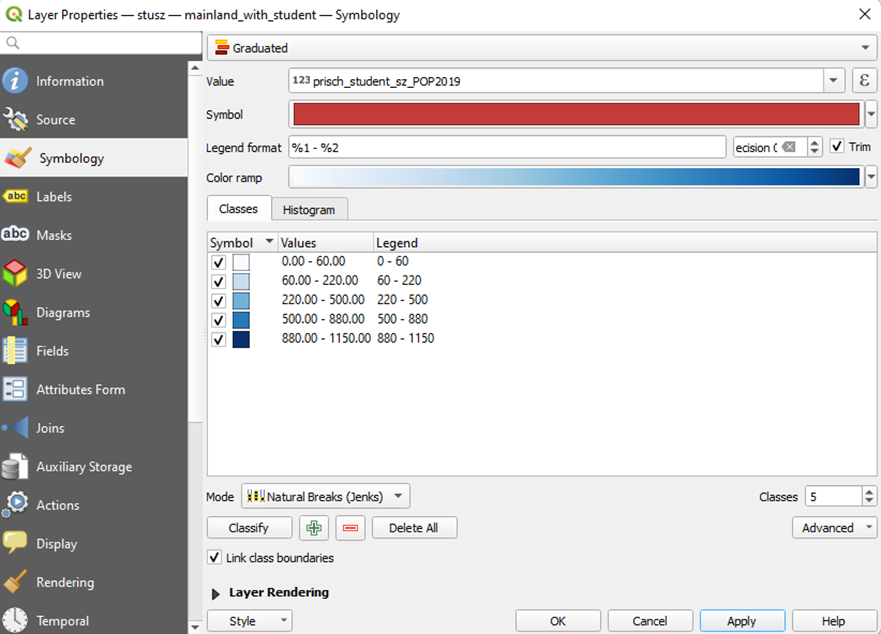Open the Natural Breaks (Jenks) mode dropdown

point(326,497)
